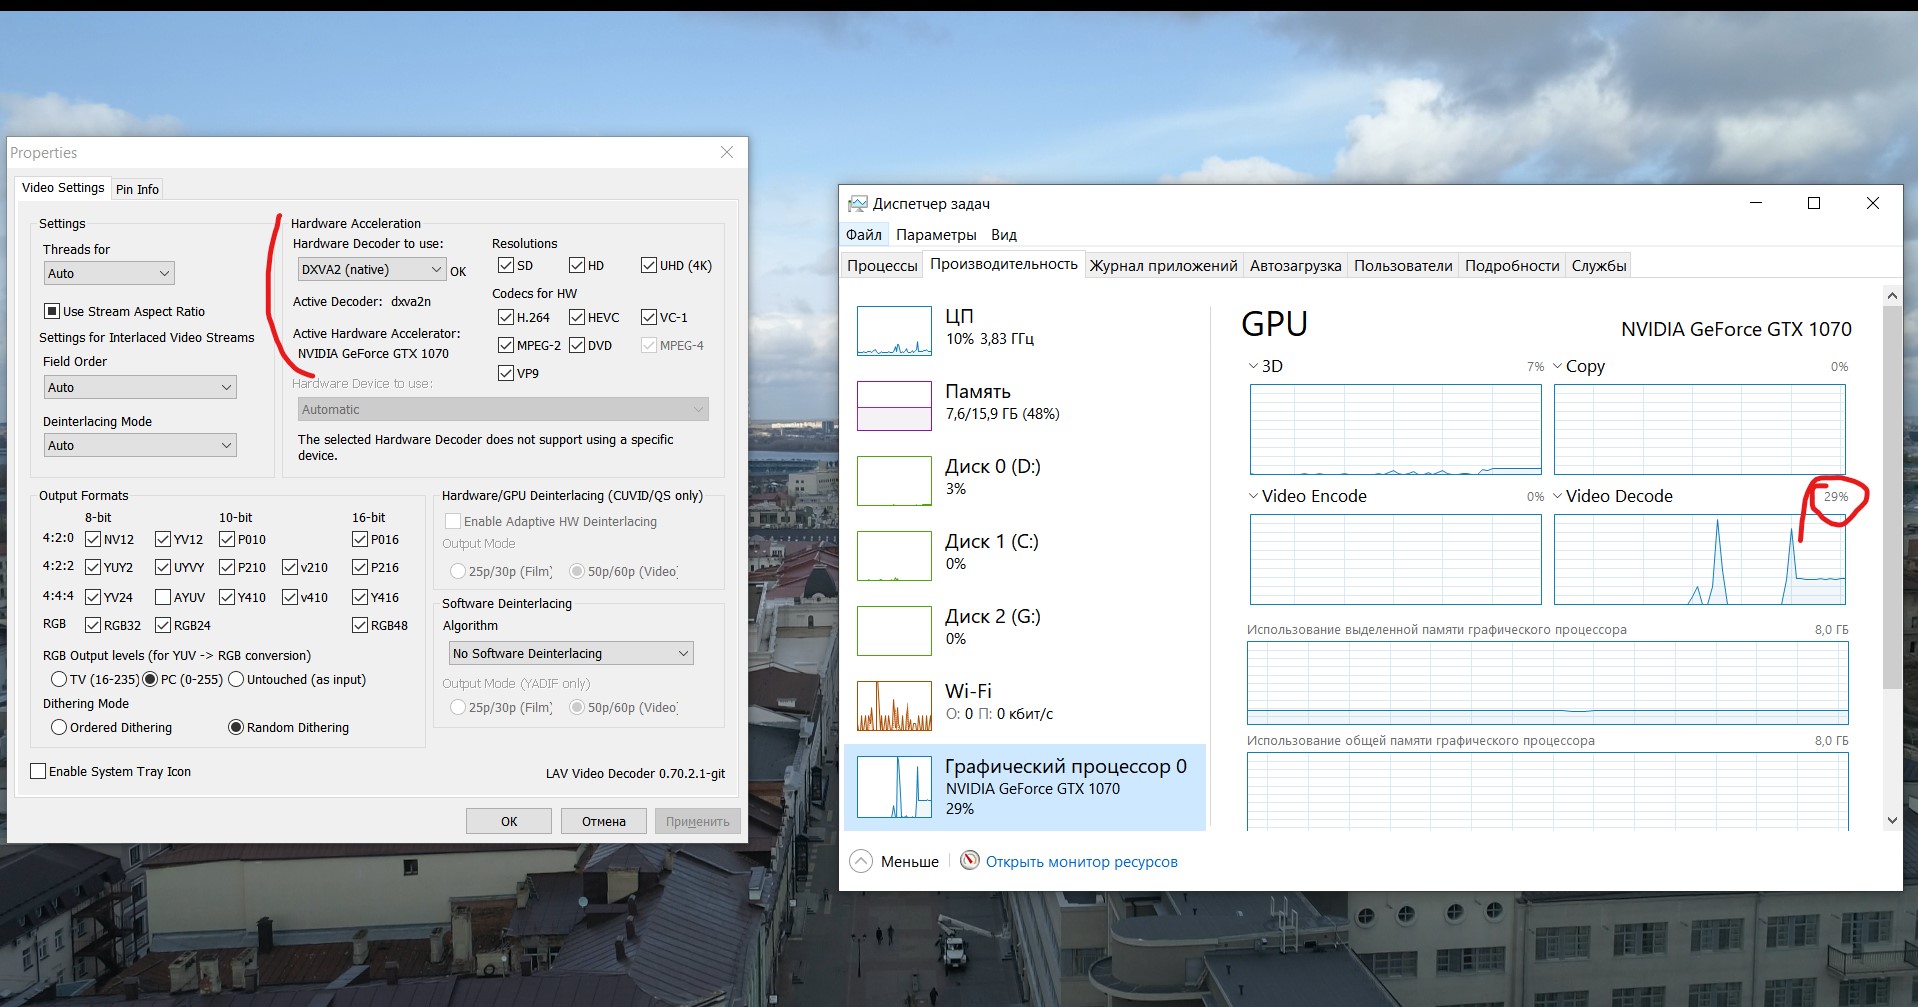Toggle the H.264 codec checkbox
The width and height of the screenshot is (1918, 1007).
pyautogui.click(x=506, y=317)
